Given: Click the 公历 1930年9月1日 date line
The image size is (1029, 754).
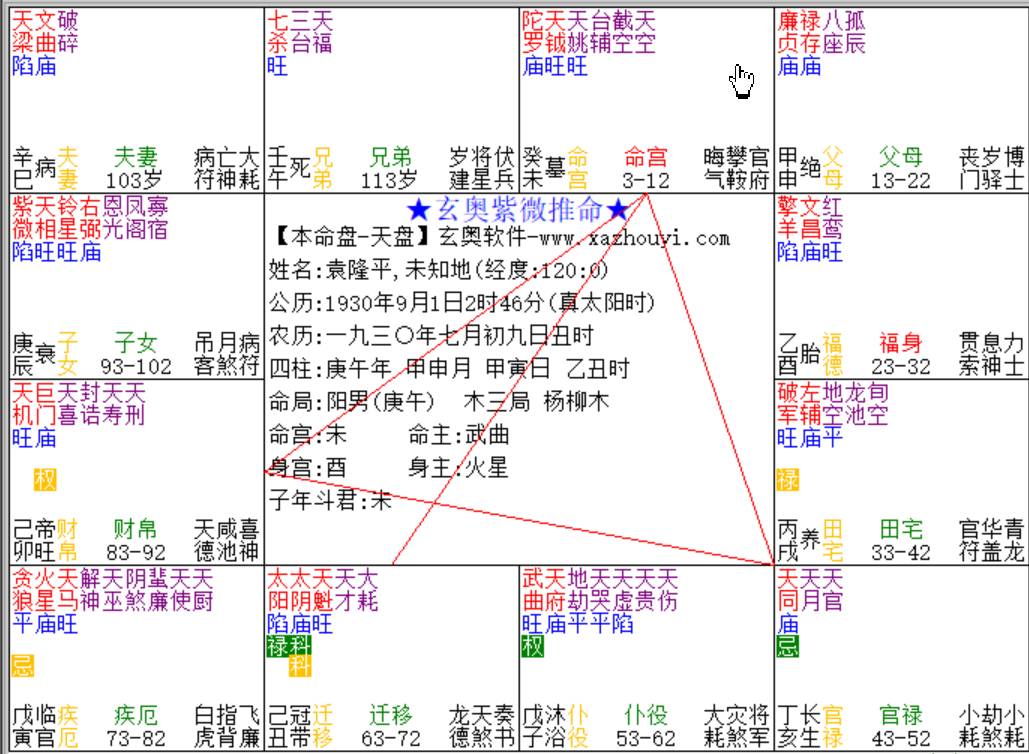Looking at the screenshot, I should pyautogui.click(x=463, y=303).
